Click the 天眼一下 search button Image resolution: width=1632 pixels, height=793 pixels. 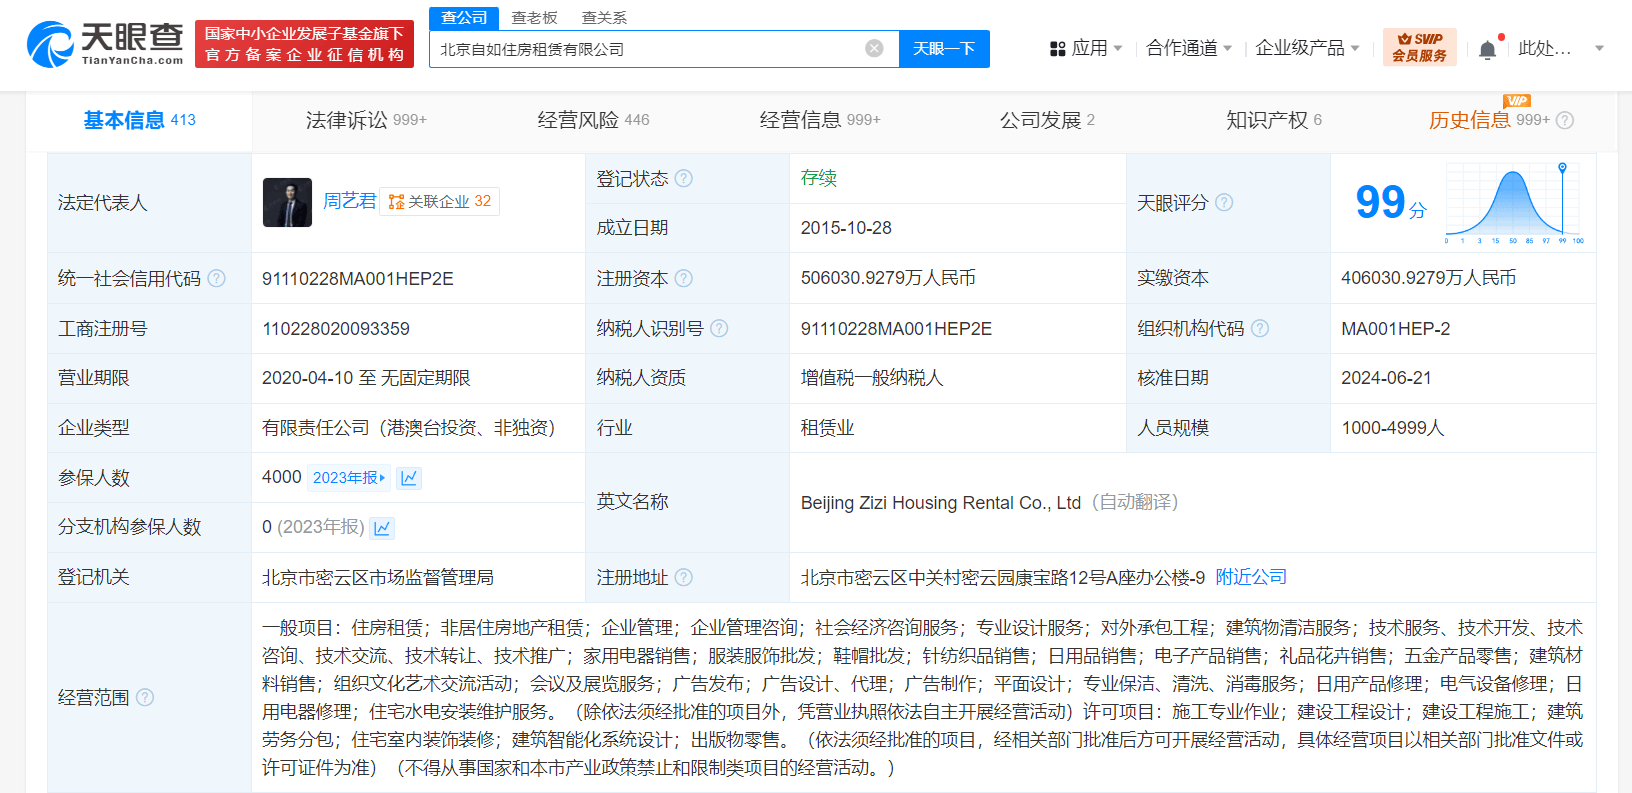944,48
